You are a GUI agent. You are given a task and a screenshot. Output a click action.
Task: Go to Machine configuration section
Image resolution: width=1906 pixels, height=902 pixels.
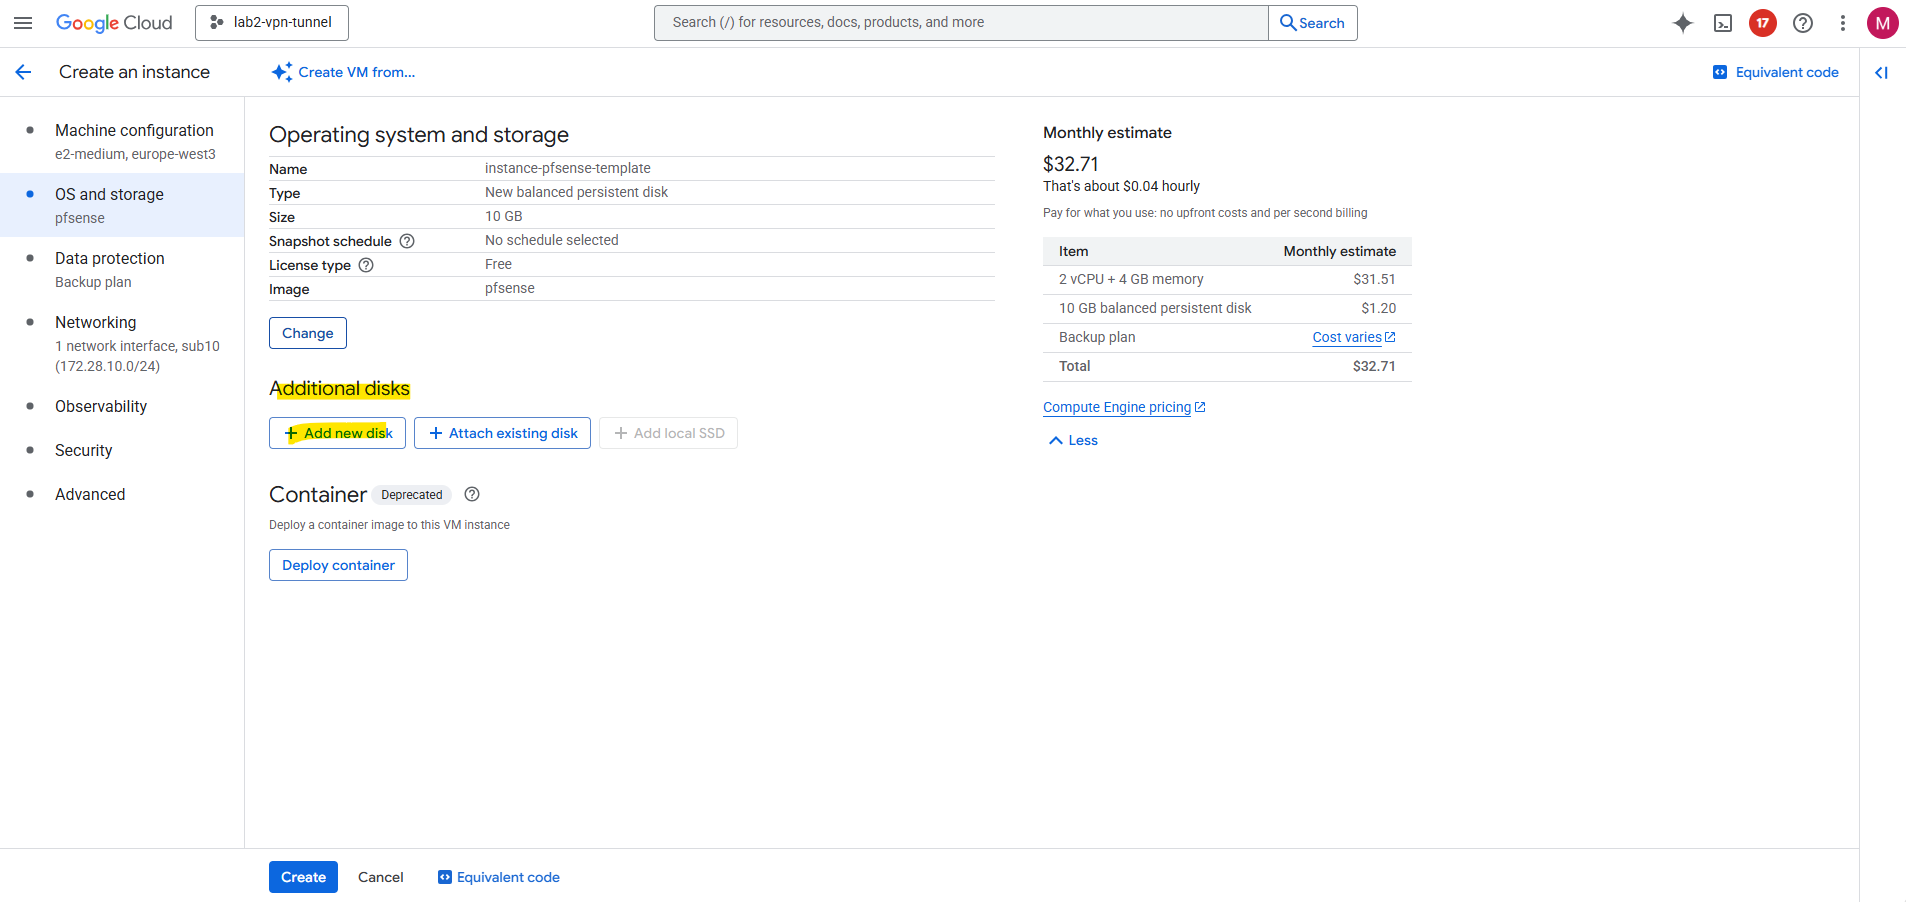pos(134,130)
